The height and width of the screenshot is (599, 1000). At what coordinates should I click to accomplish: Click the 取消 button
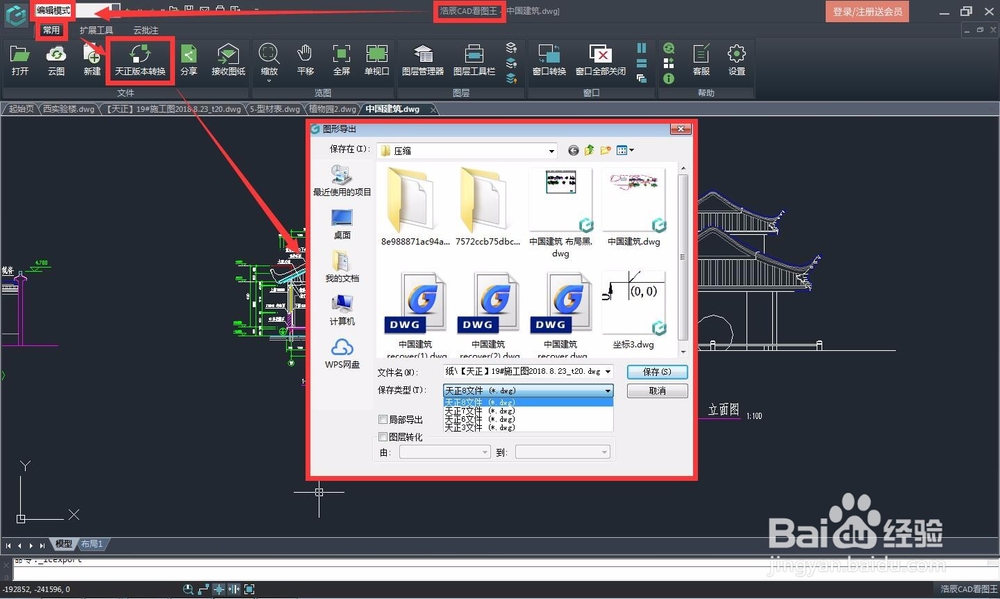(x=657, y=391)
